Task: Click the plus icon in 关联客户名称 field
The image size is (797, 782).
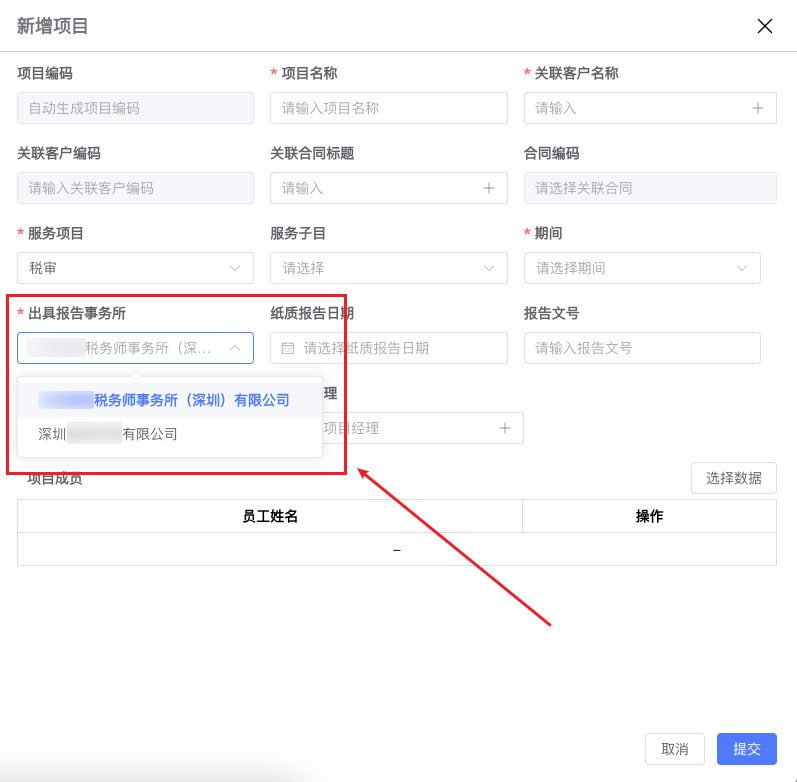Action: tap(757, 108)
